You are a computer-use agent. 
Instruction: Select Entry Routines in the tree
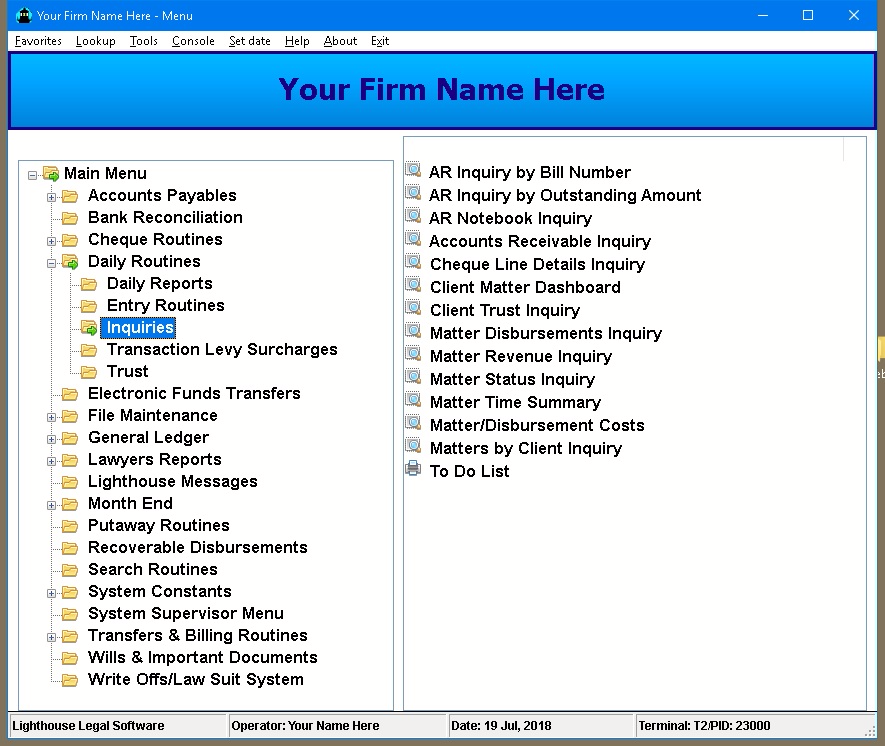(x=165, y=306)
